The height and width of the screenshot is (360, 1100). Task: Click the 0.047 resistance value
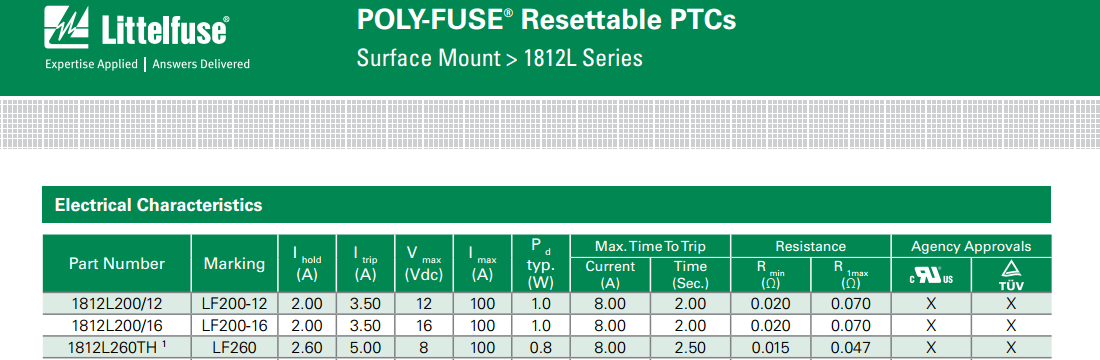tap(851, 347)
